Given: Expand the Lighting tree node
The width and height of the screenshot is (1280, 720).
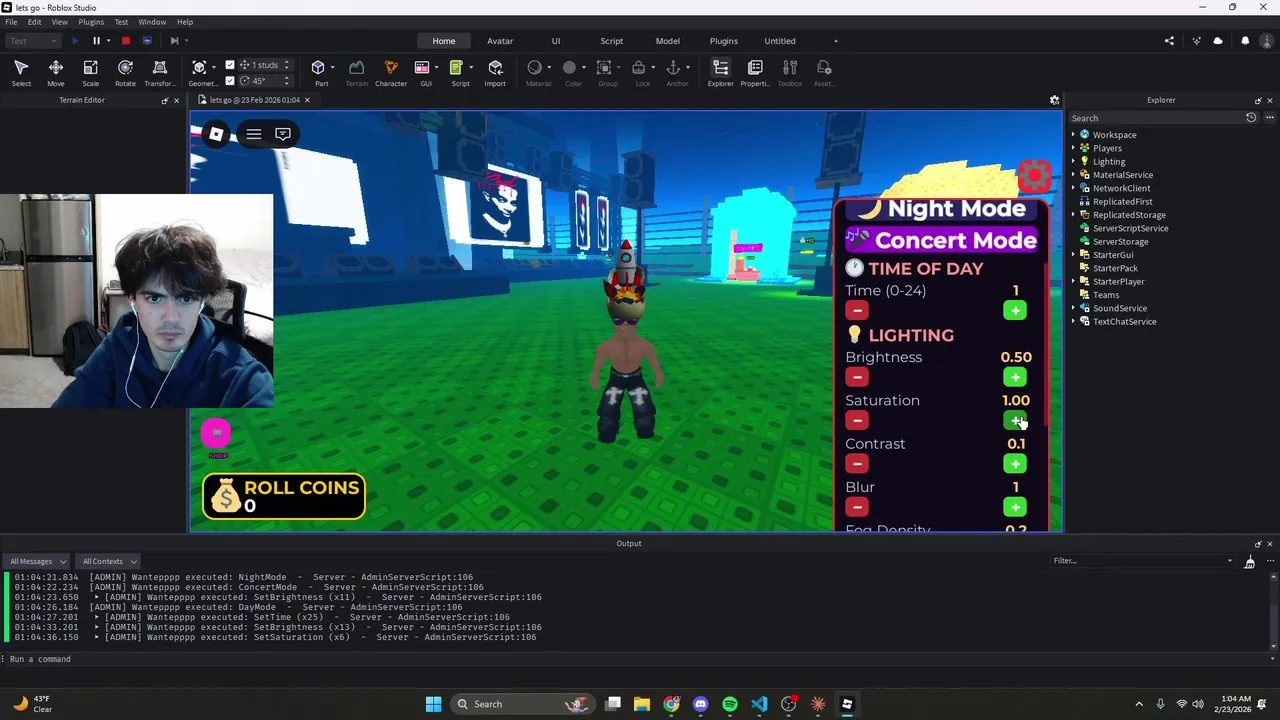Looking at the screenshot, I should click(1074, 161).
